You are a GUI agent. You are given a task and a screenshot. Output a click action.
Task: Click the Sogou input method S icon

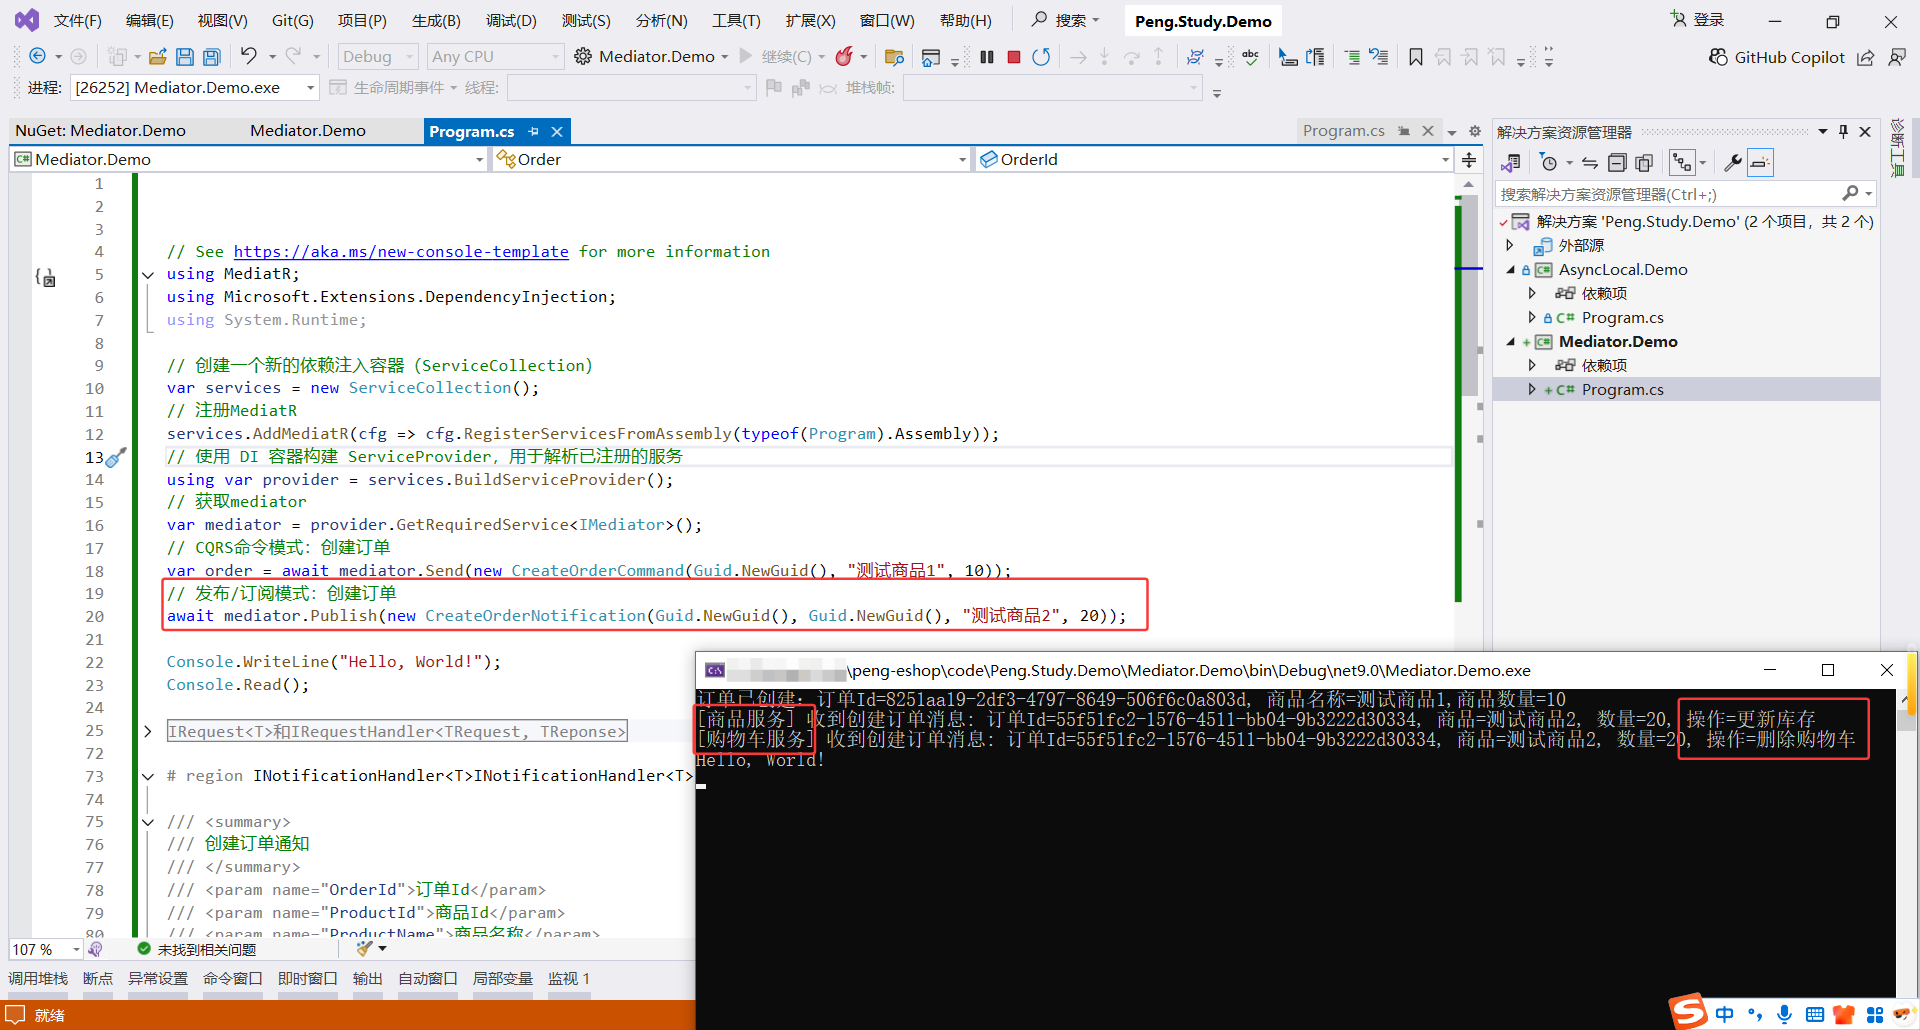[1689, 1012]
